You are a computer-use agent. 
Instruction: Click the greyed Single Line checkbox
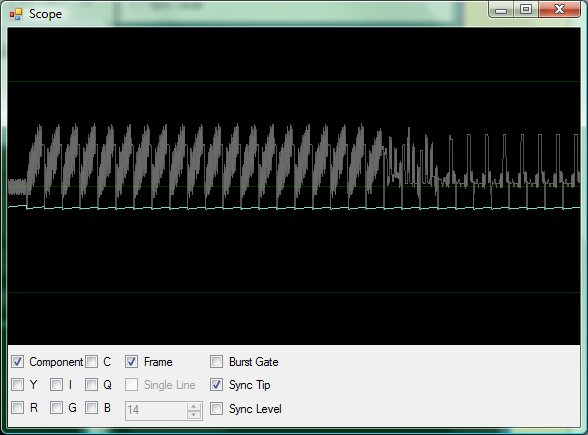pyautogui.click(x=131, y=384)
